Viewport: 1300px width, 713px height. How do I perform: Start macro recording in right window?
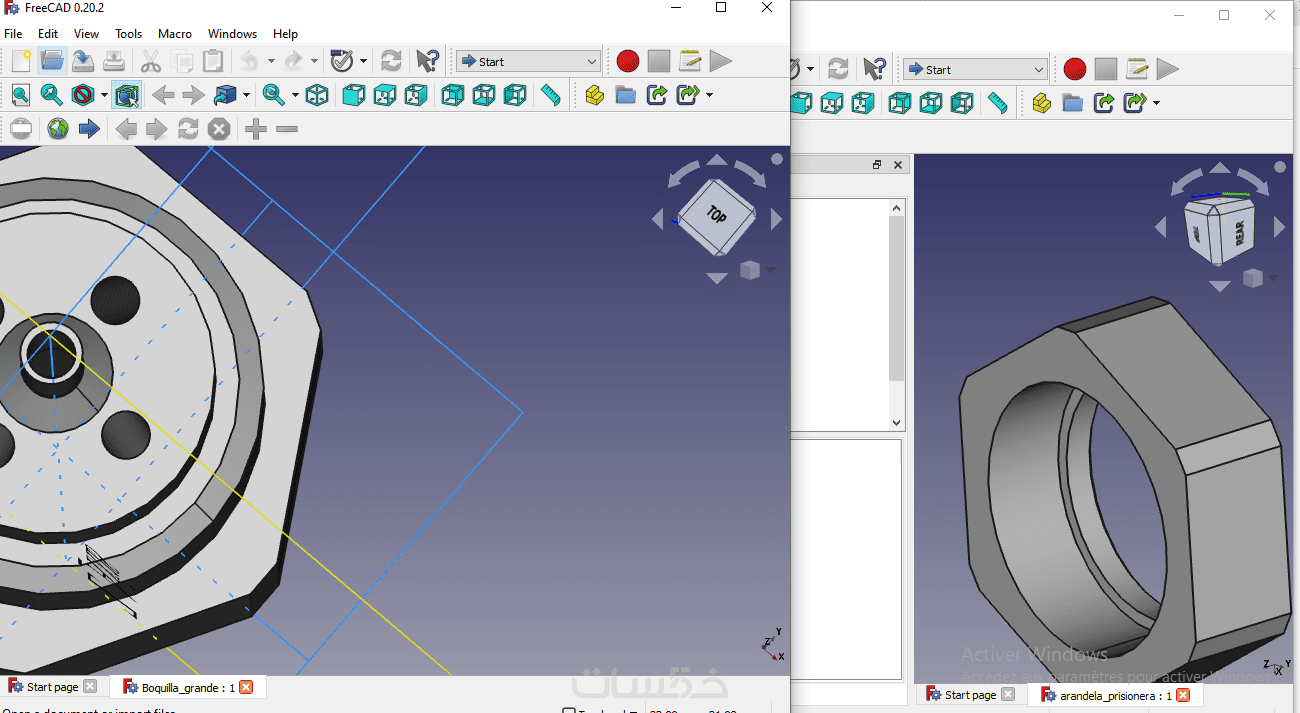(x=1075, y=69)
